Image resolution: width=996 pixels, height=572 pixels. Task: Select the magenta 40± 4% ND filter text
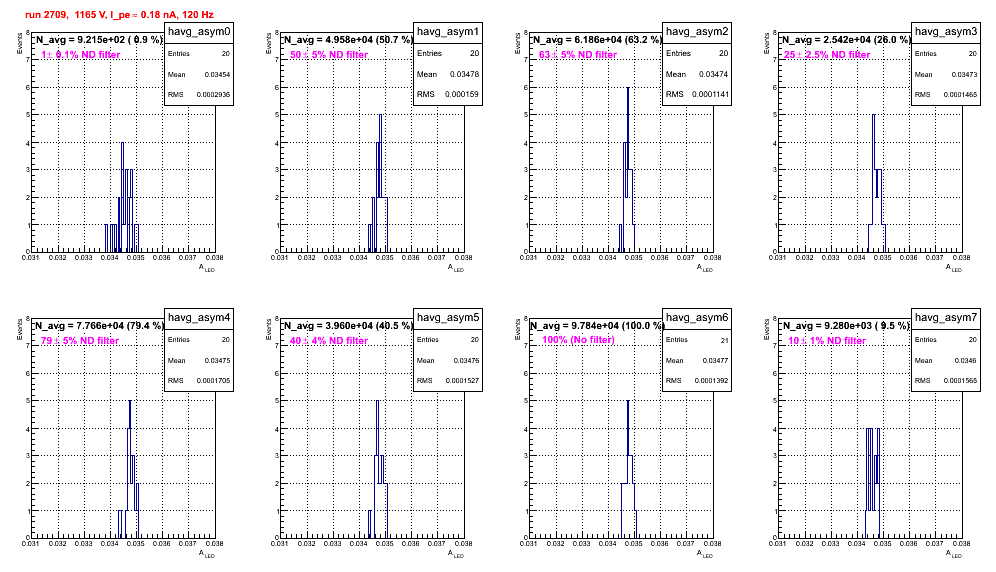(329, 341)
